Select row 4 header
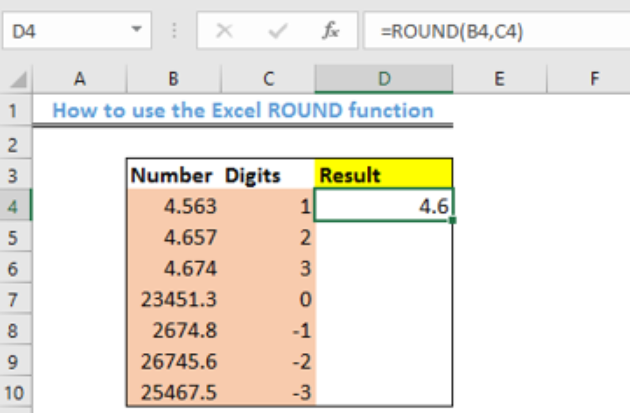630x415 pixels. [16, 205]
